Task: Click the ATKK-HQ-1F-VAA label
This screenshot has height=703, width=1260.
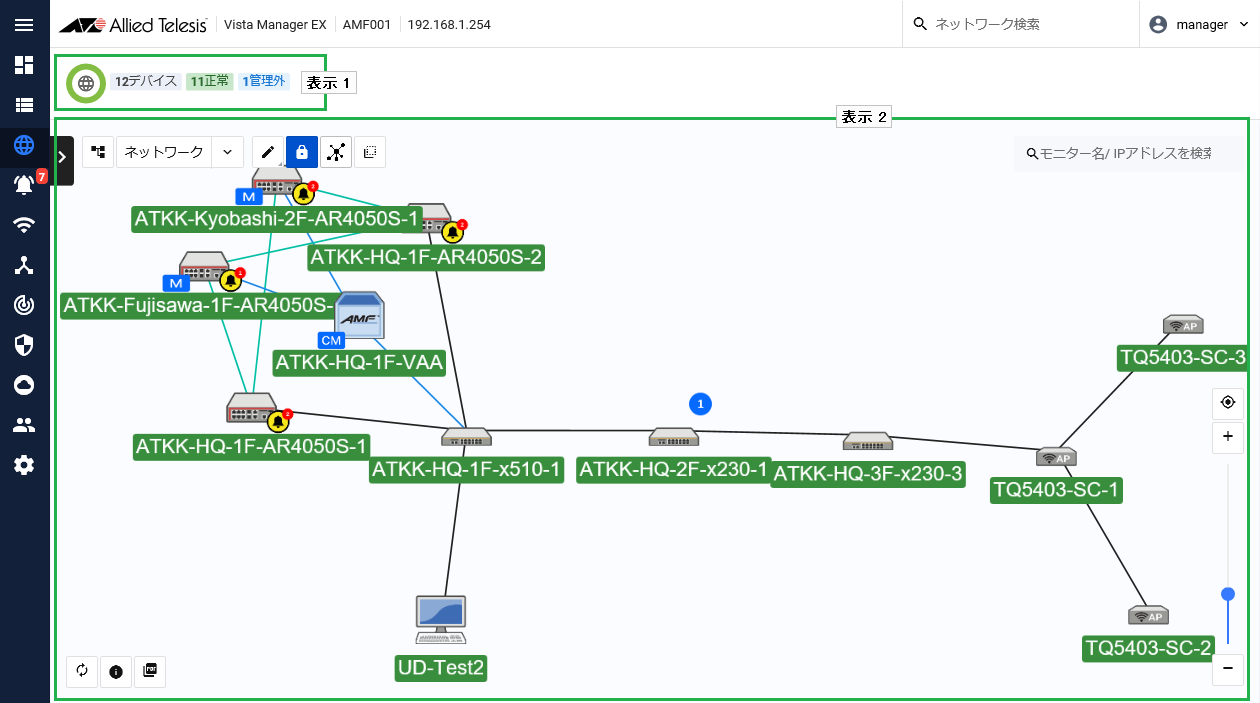Action: point(359,362)
